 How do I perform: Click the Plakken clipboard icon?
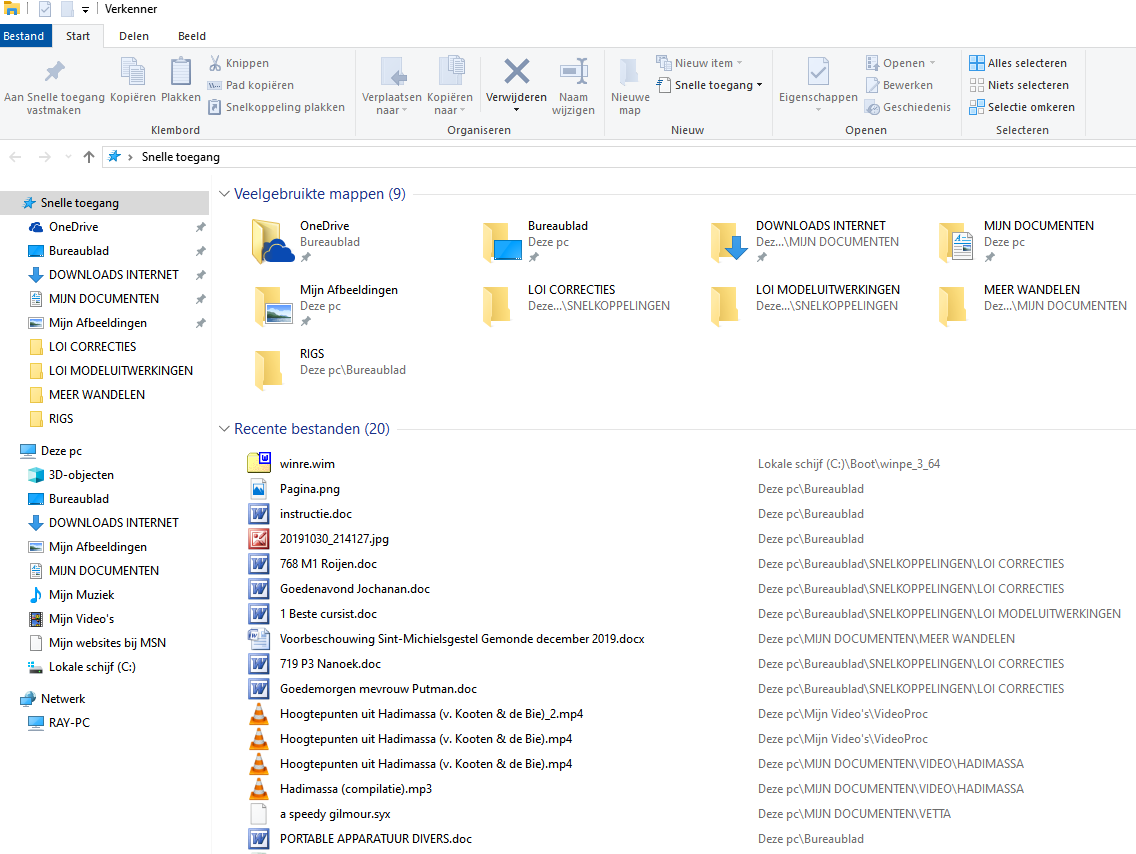point(181,72)
